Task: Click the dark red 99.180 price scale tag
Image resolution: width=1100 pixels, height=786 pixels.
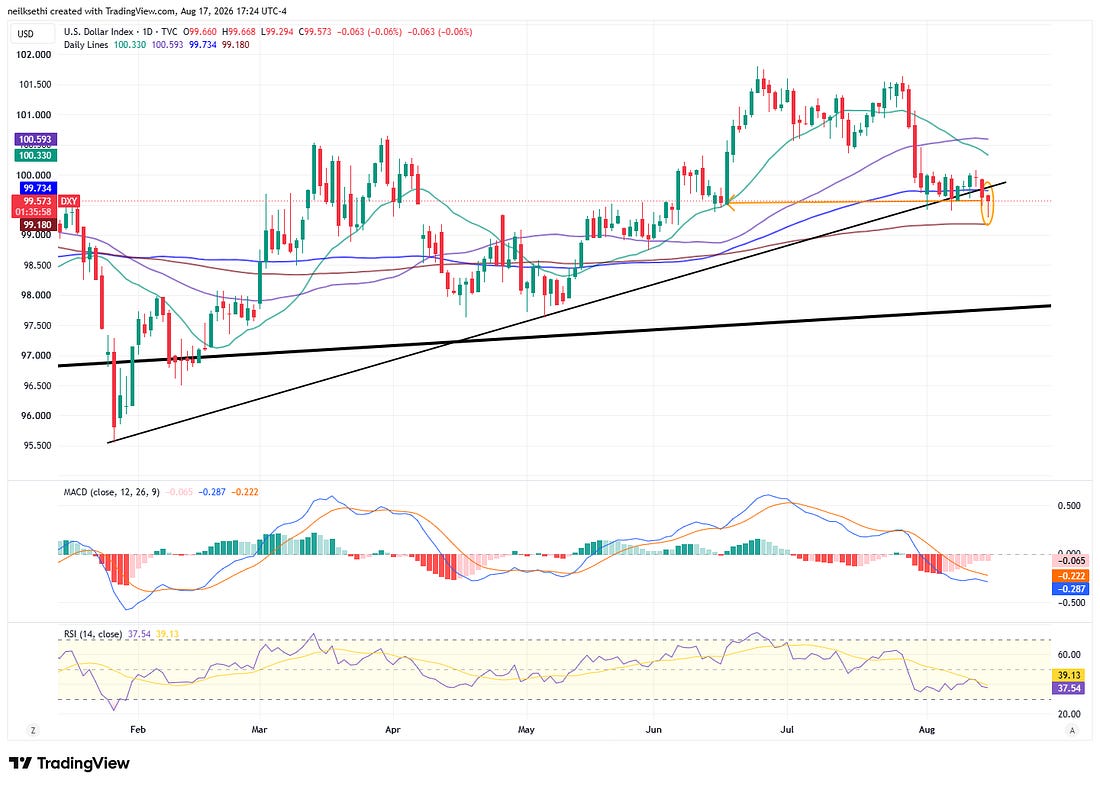Action: (35, 225)
